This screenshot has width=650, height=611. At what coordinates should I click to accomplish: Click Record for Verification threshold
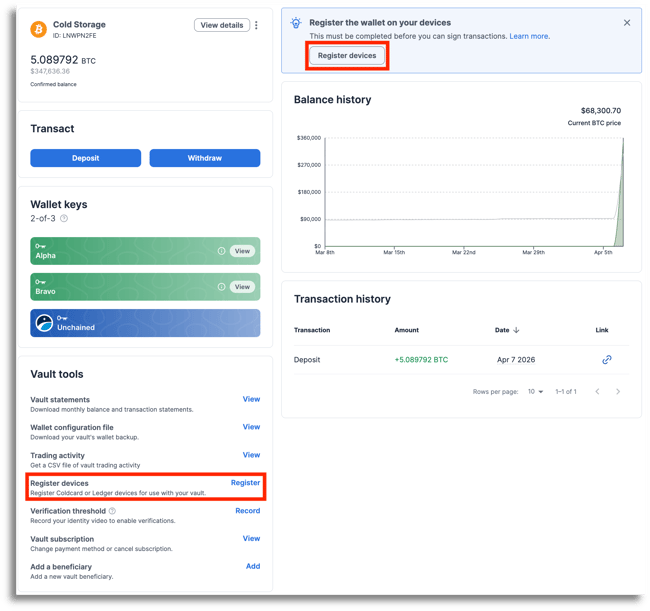tap(247, 511)
